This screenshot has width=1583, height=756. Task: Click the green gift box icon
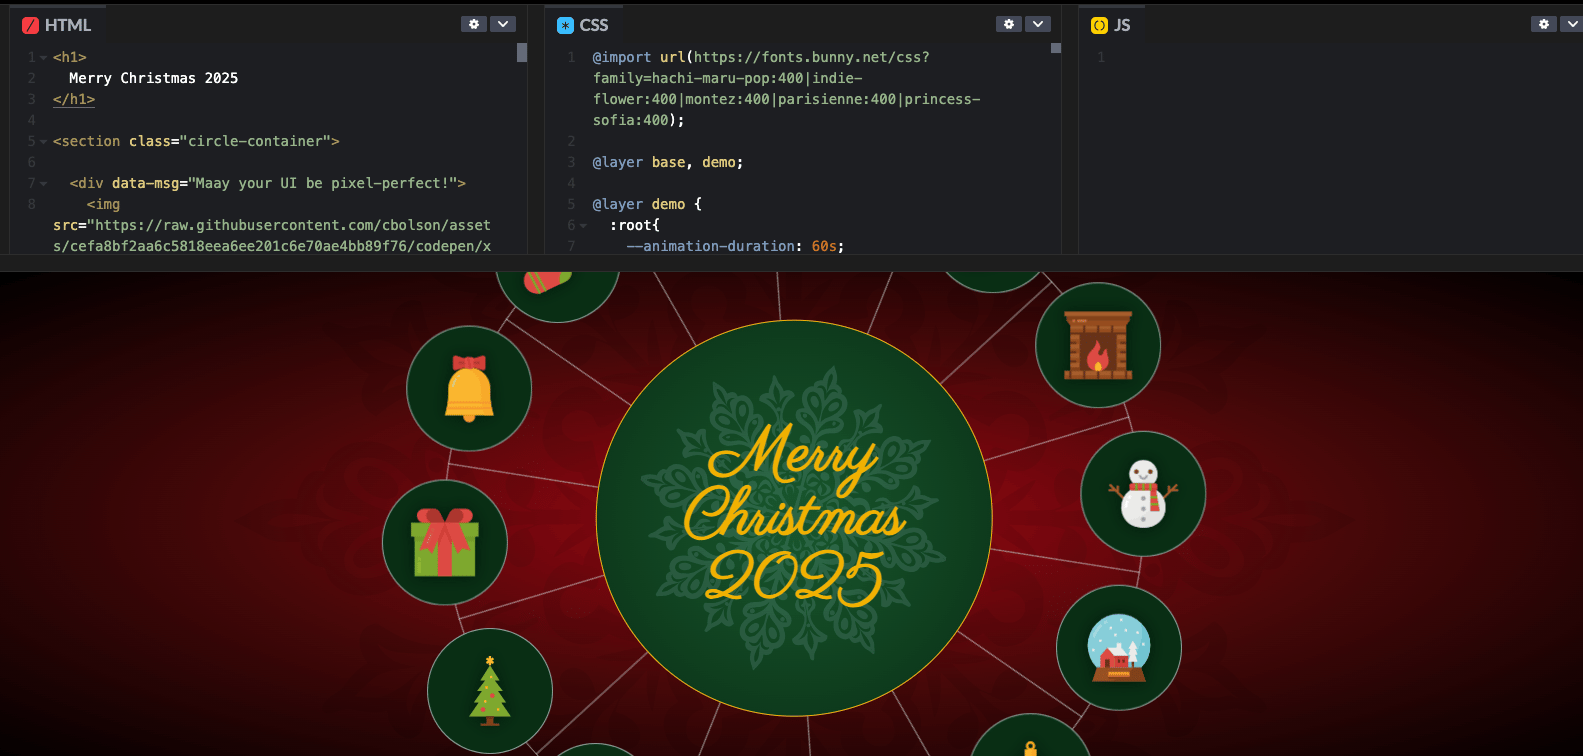pos(445,542)
